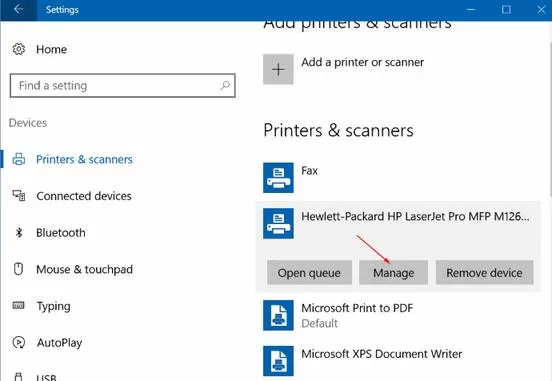The height and width of the screenshot is (381, 552).
Task: Click the Bluetooth sidebar icon
Action: point(19,233)
